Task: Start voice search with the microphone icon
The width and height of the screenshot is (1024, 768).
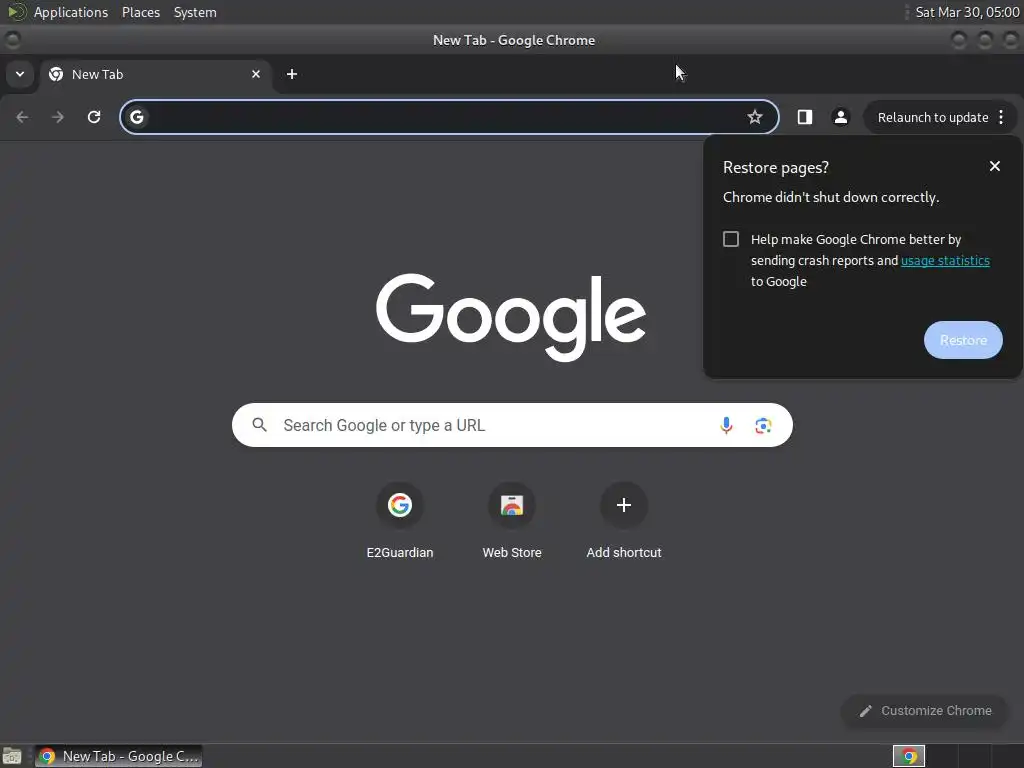Action: pyautogui.click(x=726, y=425)
